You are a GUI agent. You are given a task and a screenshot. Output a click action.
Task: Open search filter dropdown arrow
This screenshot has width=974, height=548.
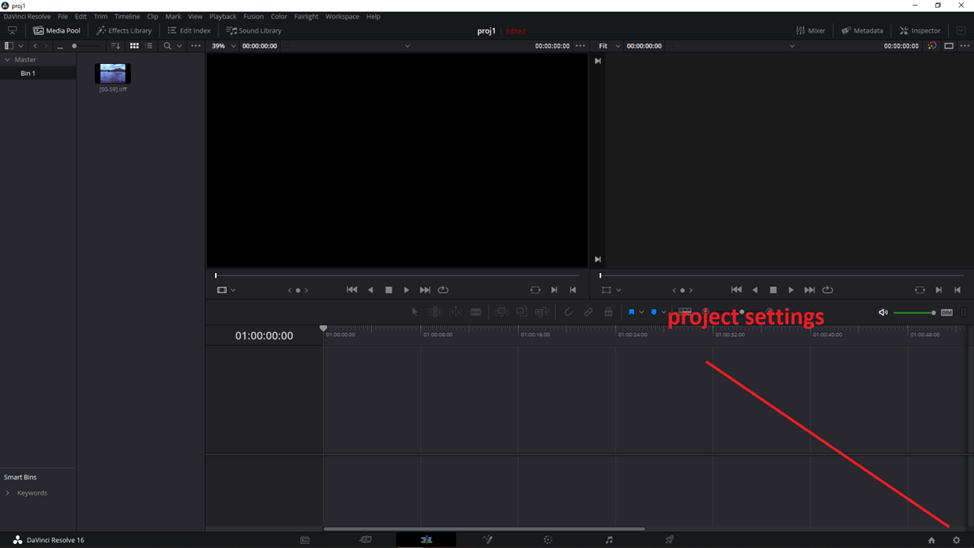[x=180, y=46]
